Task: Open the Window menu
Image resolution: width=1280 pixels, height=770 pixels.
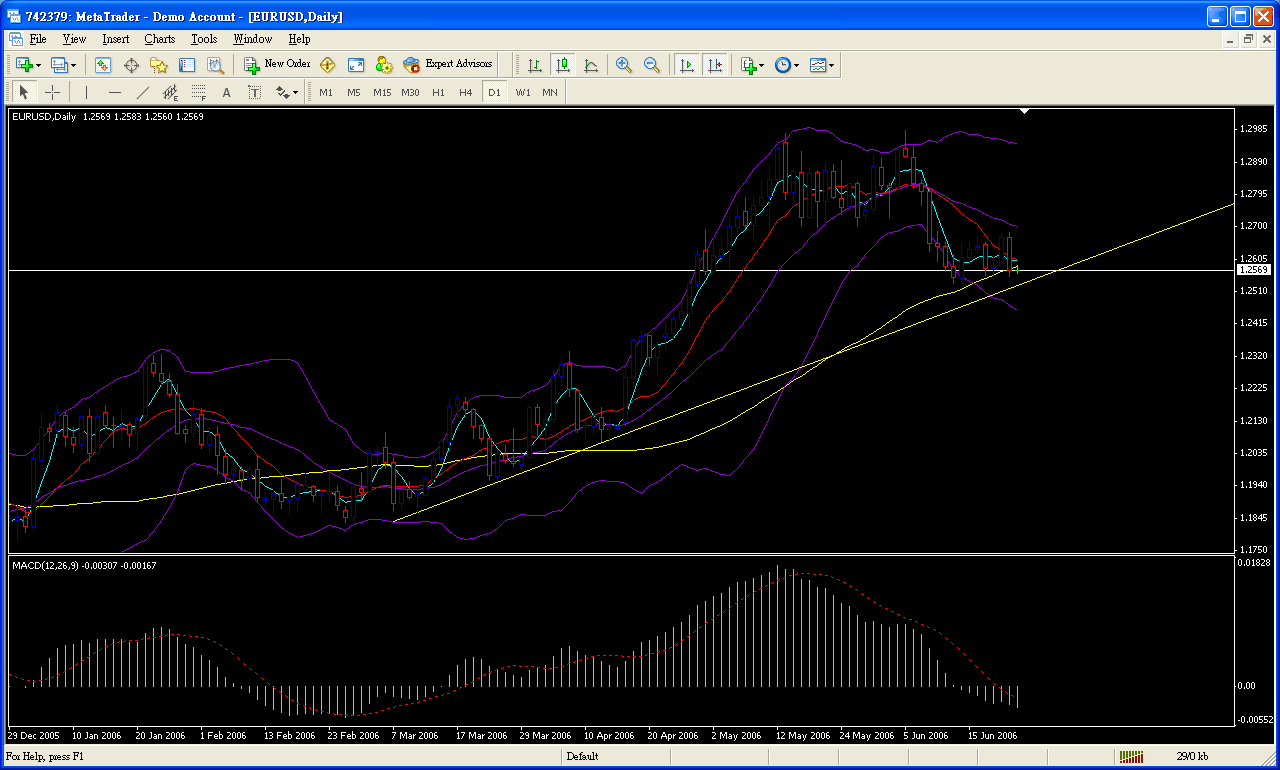Action: (x=252, y=39)
